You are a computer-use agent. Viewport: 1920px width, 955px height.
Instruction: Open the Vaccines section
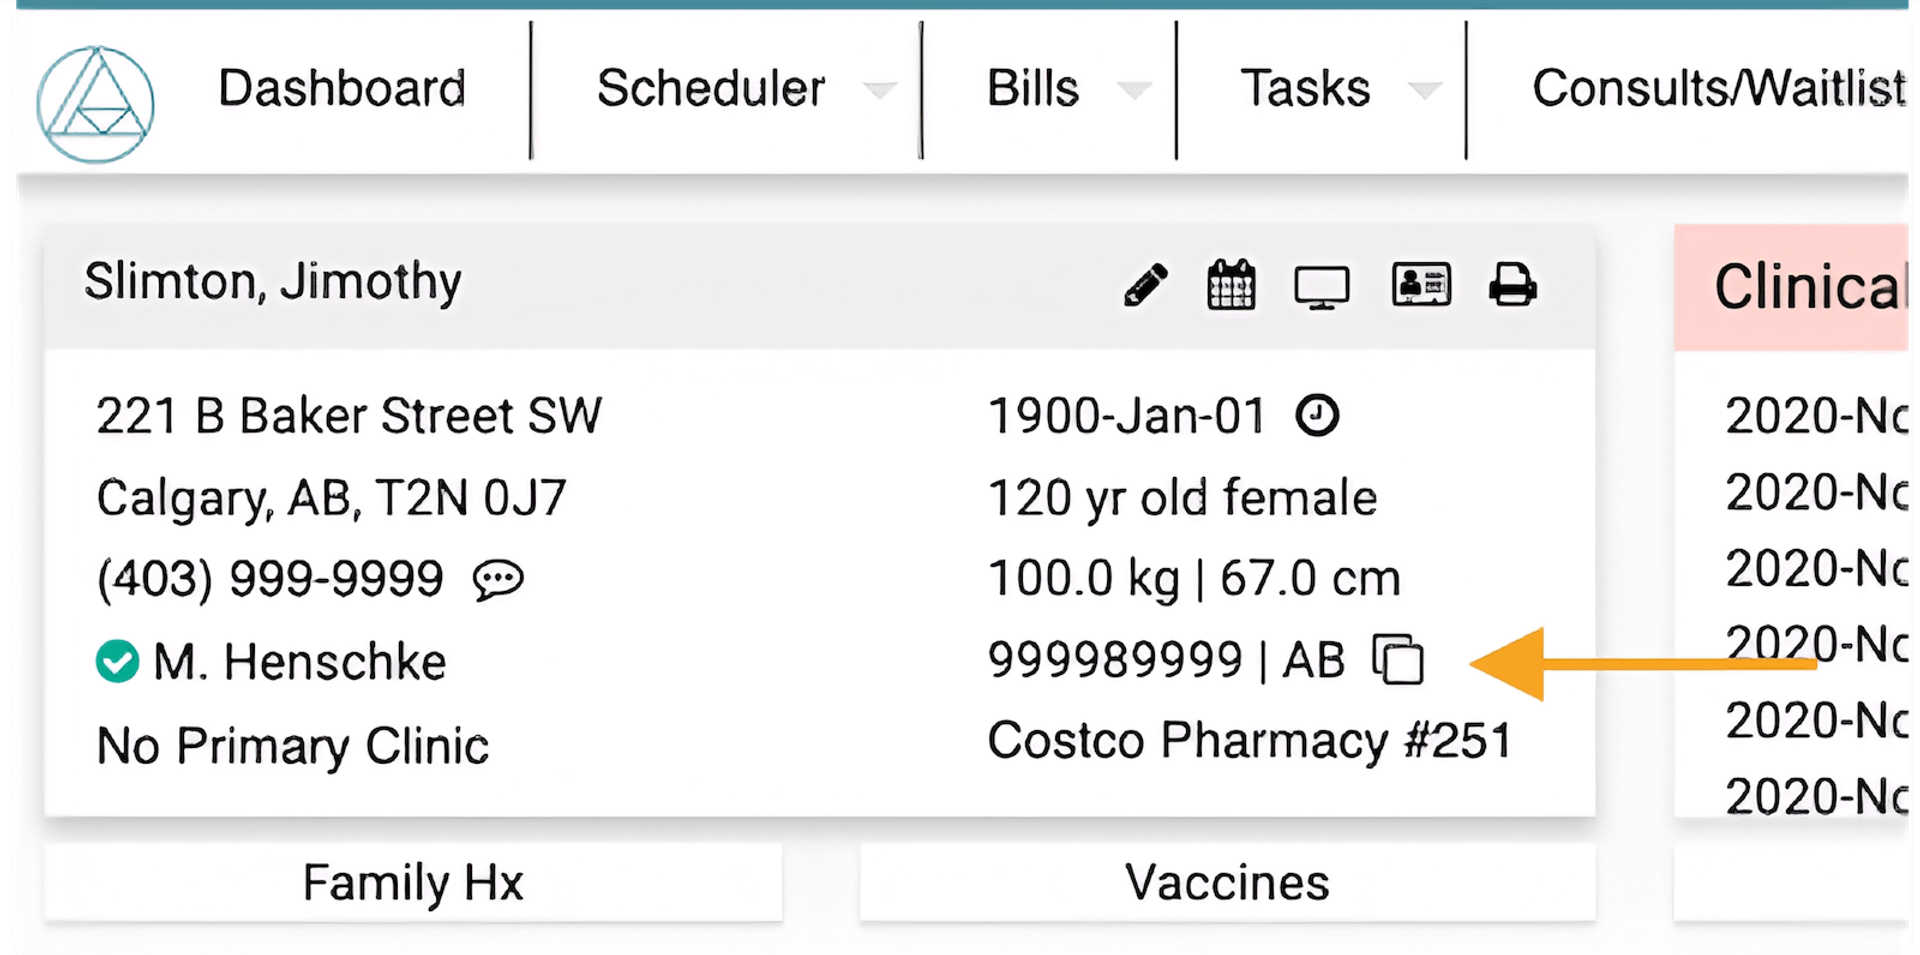coord(1227,882)
